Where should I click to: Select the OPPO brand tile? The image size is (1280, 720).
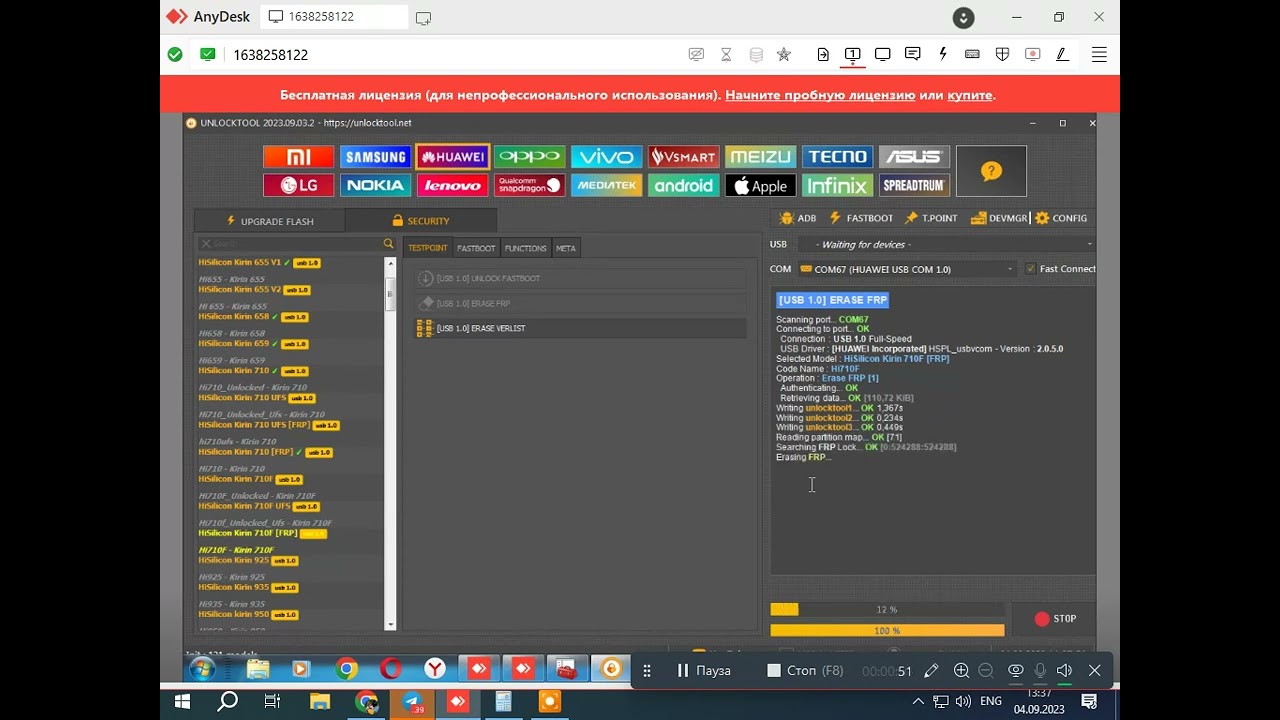[529, 157]
